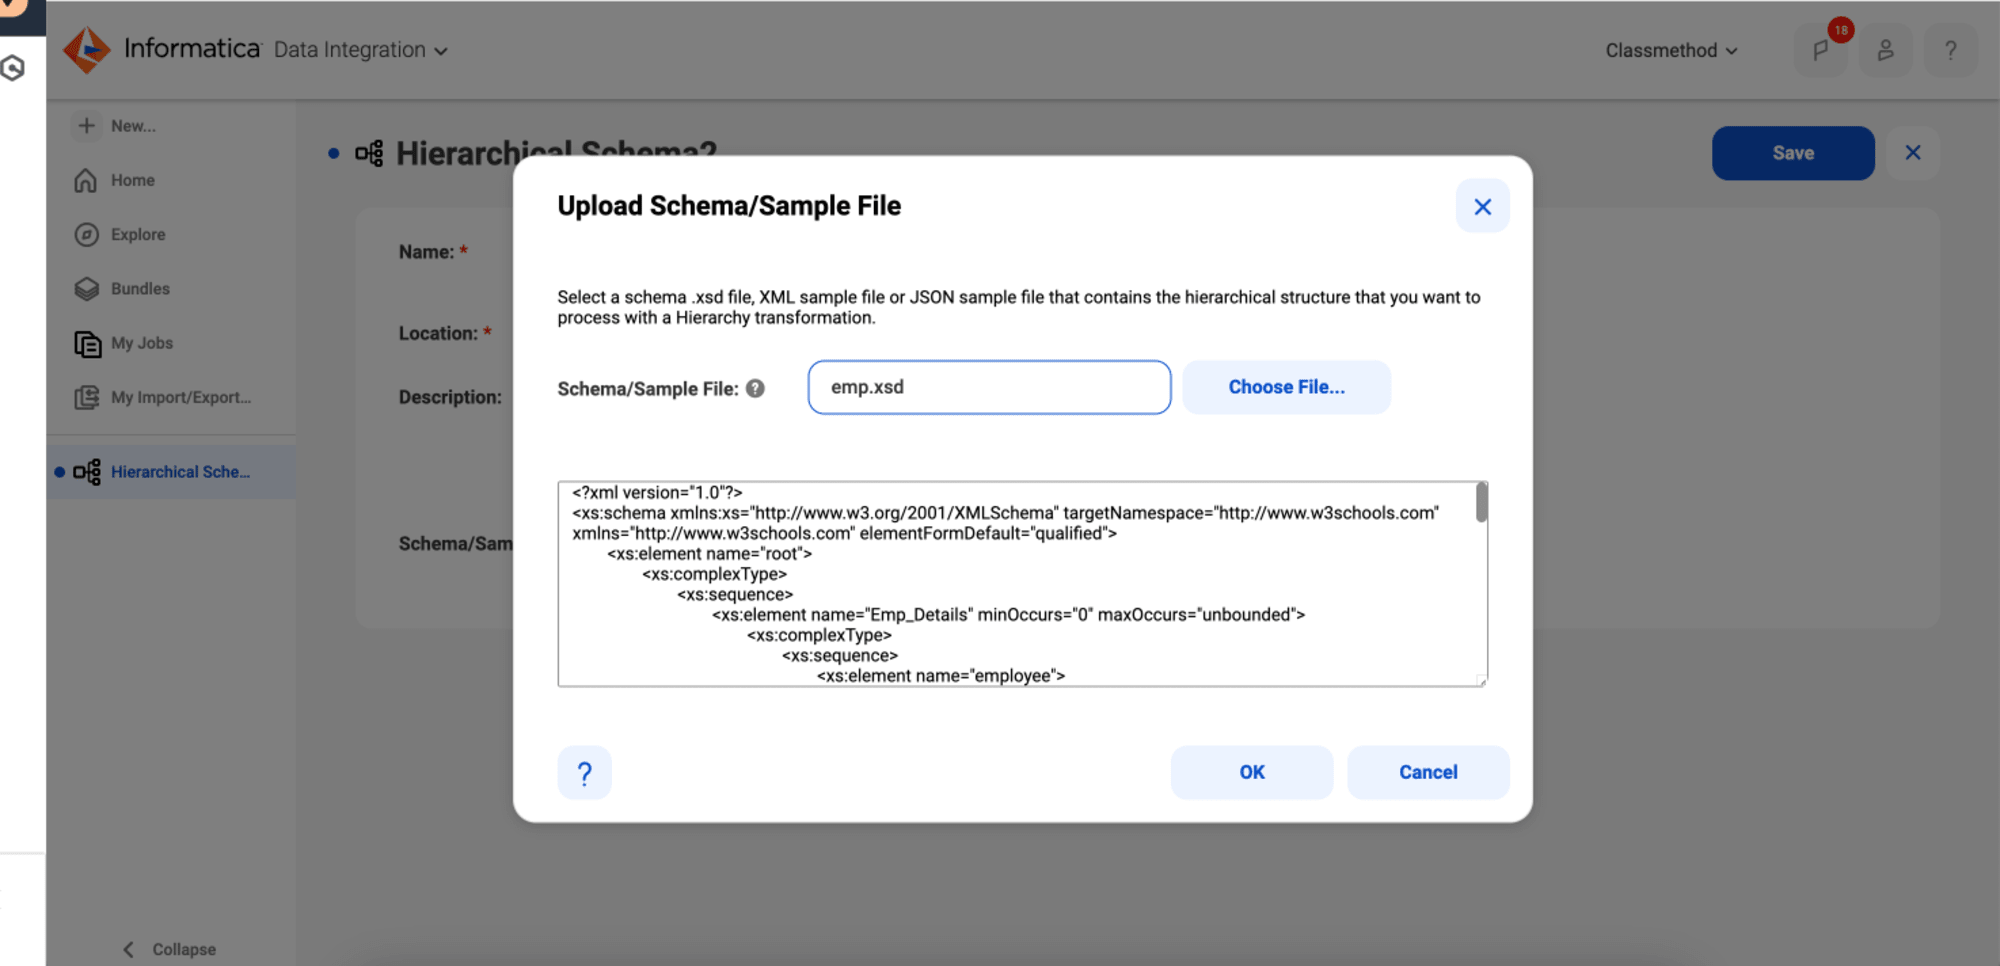The height and width of the screenshot is (966, 2000).
Task: Click the Choose File... button
Action: (x=1286, y=387)
